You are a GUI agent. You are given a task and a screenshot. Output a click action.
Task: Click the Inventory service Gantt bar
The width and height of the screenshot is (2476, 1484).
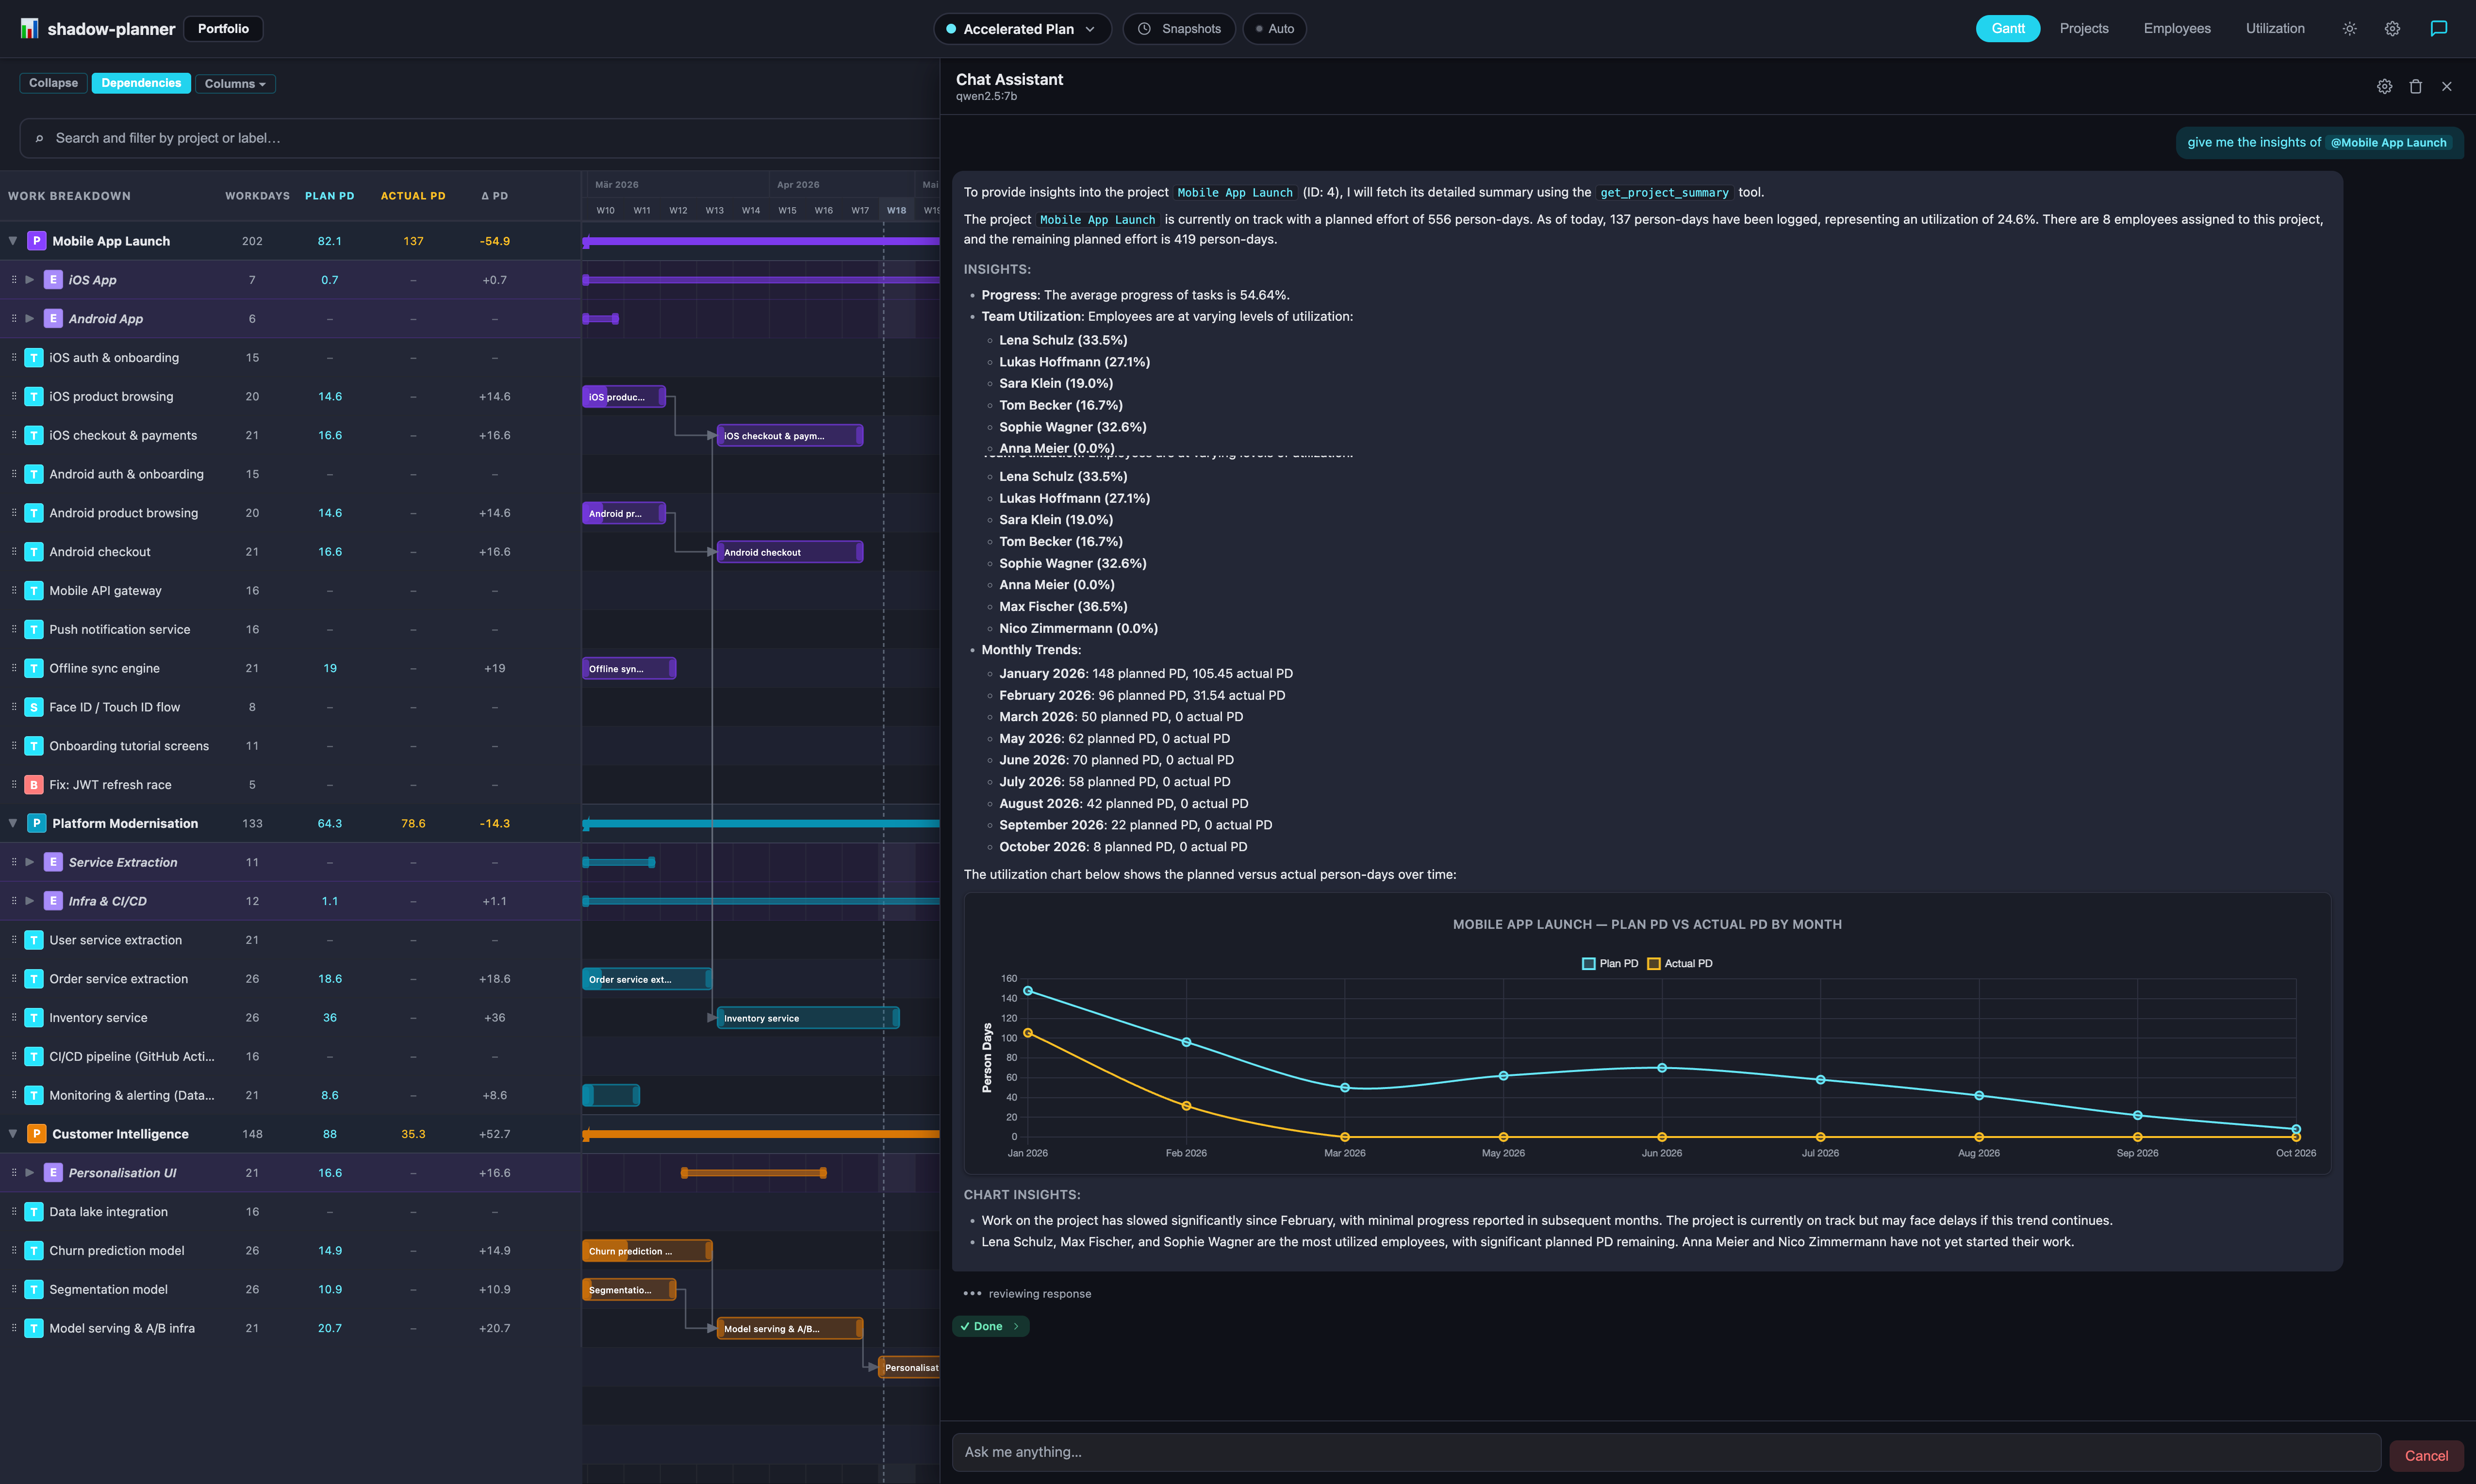point(808,1018)
